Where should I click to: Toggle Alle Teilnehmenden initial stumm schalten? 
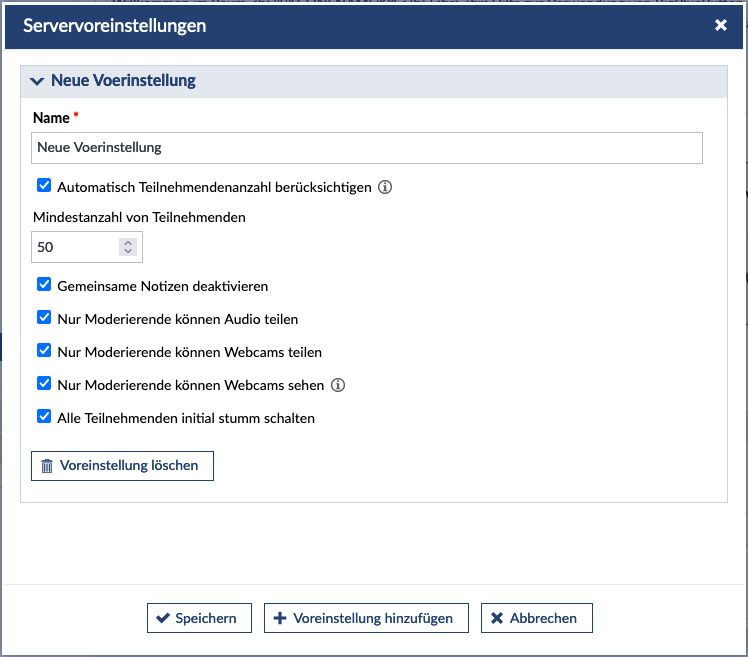tap(44, 417)
